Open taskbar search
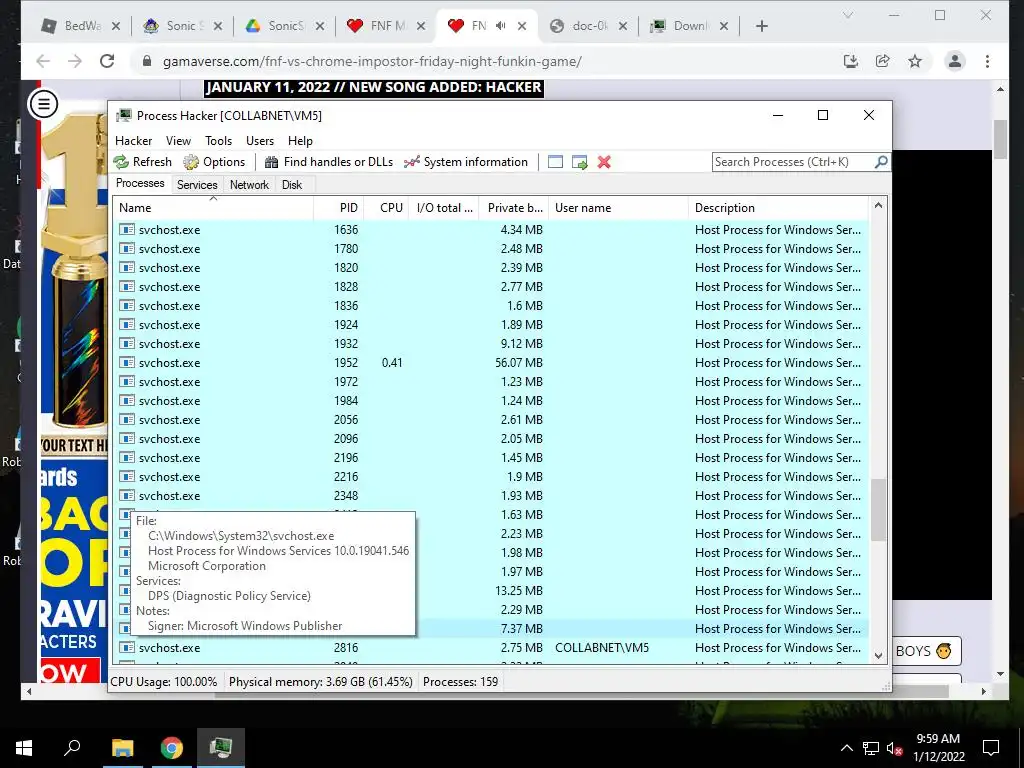1024x768 pixels. click(x=72, y=748)
